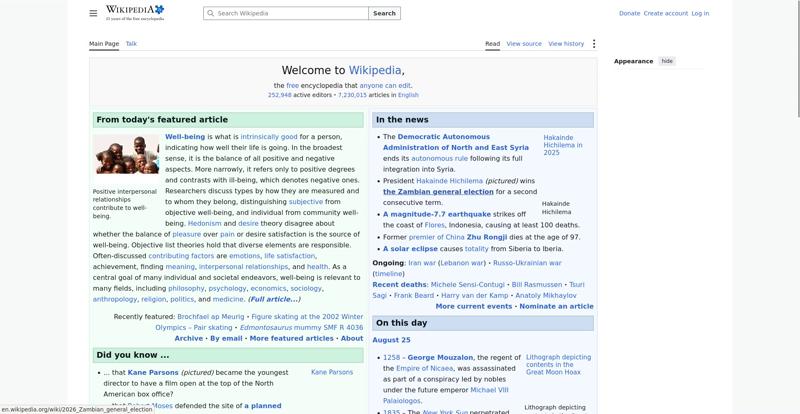Open the View history tab
The width and height of the screenshot is (800, 414).
point(566,44)
